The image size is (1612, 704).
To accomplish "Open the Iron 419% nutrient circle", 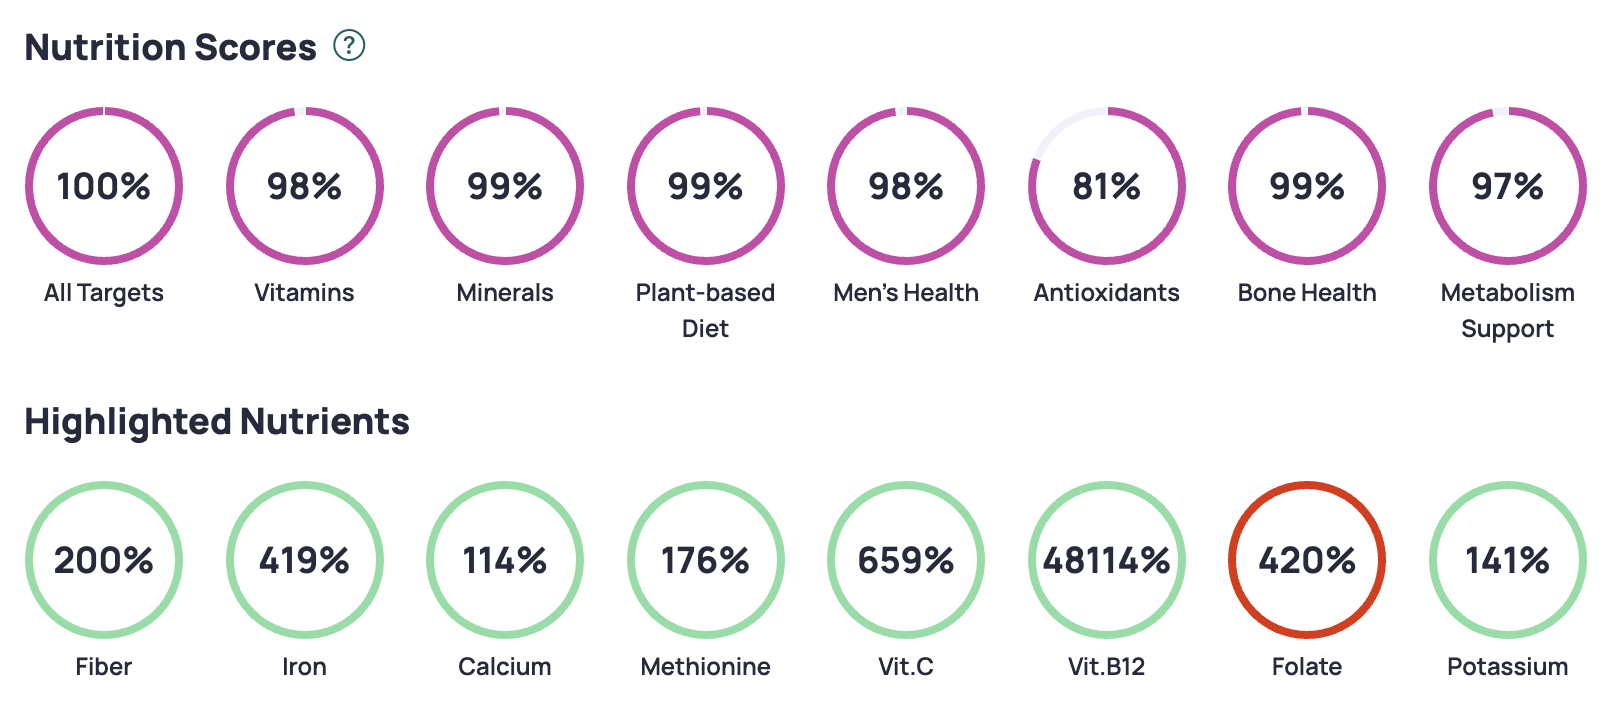I will point(304,560).
